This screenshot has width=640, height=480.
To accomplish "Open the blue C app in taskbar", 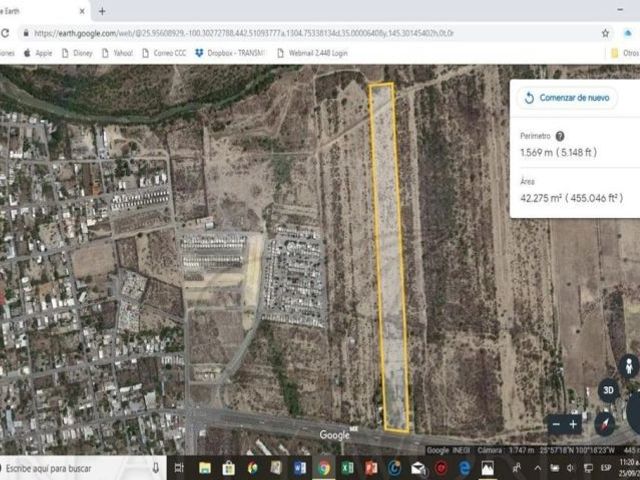I will [394, 468].
